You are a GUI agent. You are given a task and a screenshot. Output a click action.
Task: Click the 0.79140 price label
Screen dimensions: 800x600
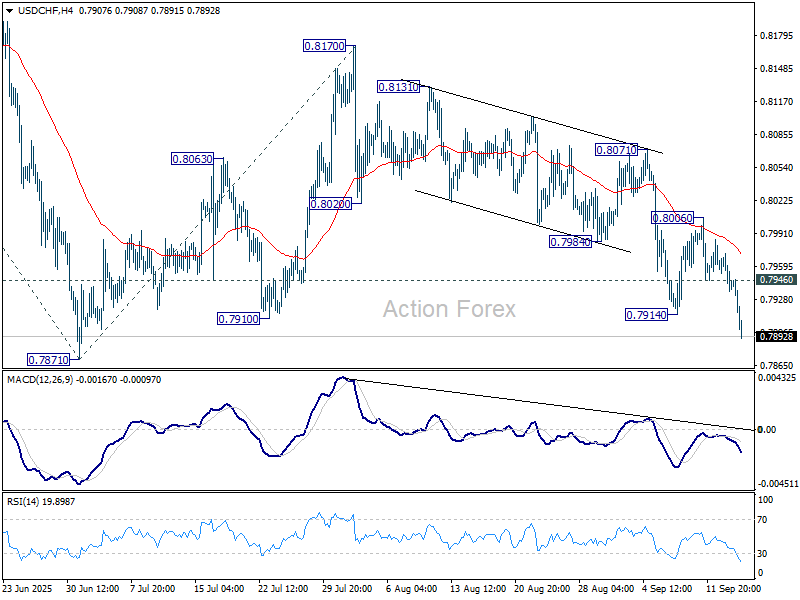click(x=647, y=314)
